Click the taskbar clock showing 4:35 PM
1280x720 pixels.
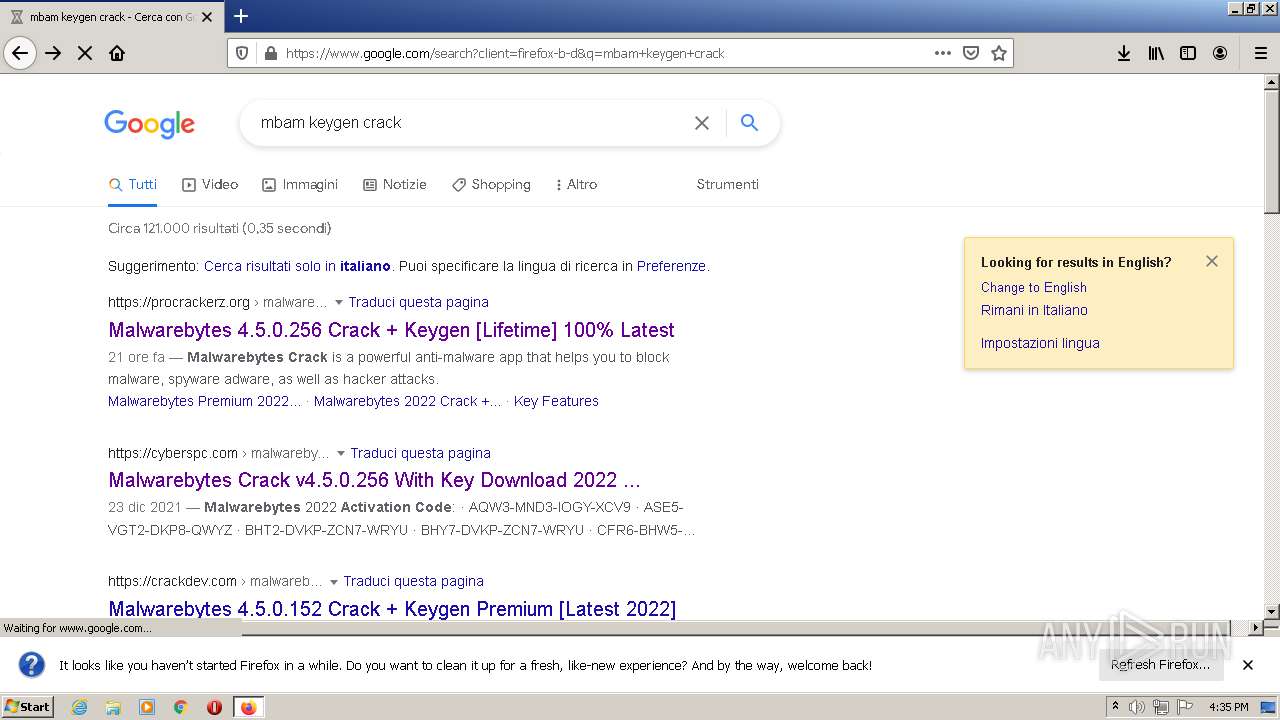1228,707
